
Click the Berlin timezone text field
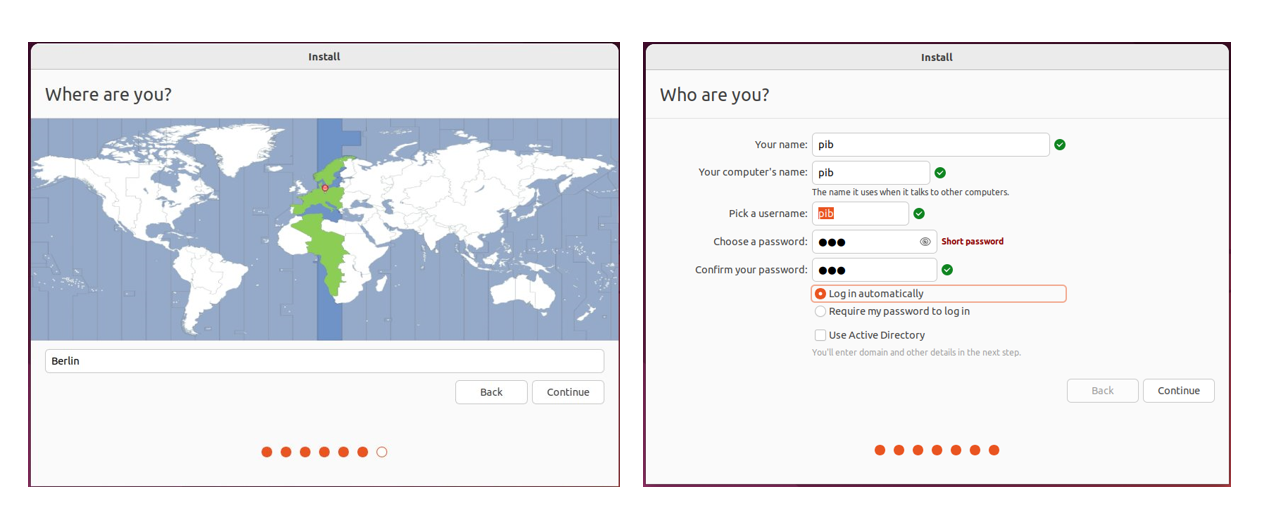(x=324, y=361)
